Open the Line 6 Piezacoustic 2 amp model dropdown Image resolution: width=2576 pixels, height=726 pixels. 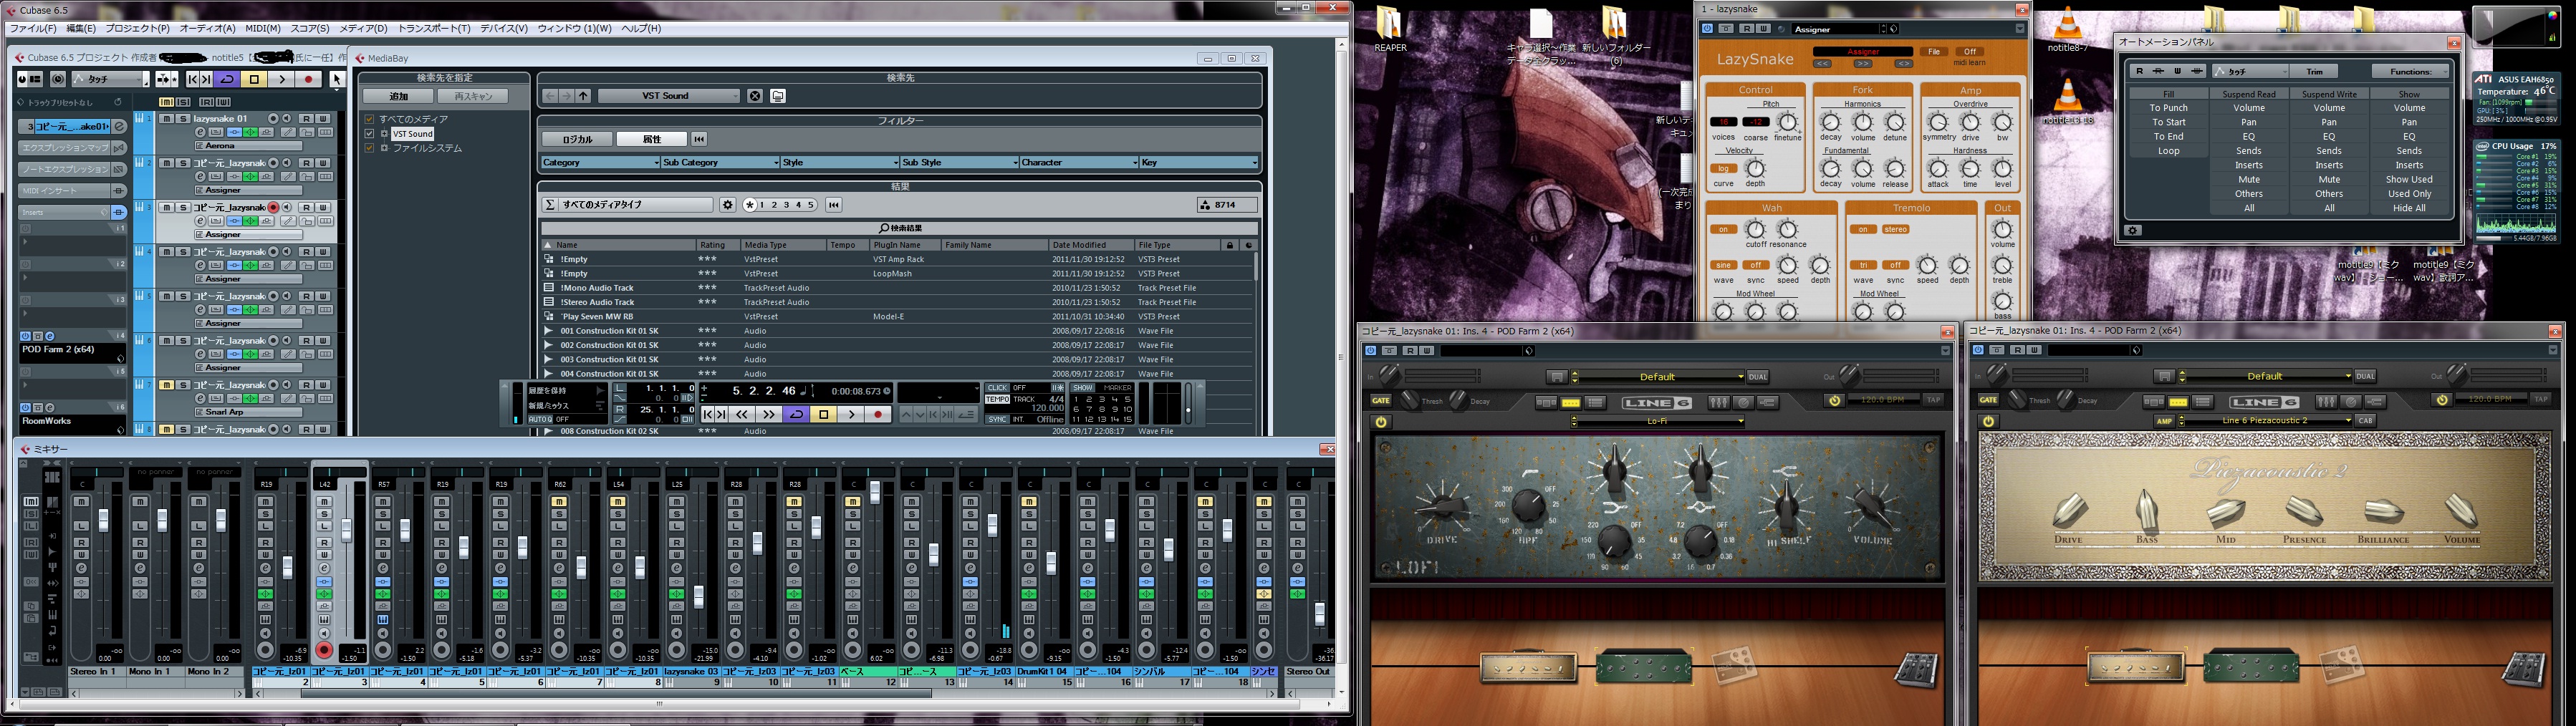[x=2265, y=421]
